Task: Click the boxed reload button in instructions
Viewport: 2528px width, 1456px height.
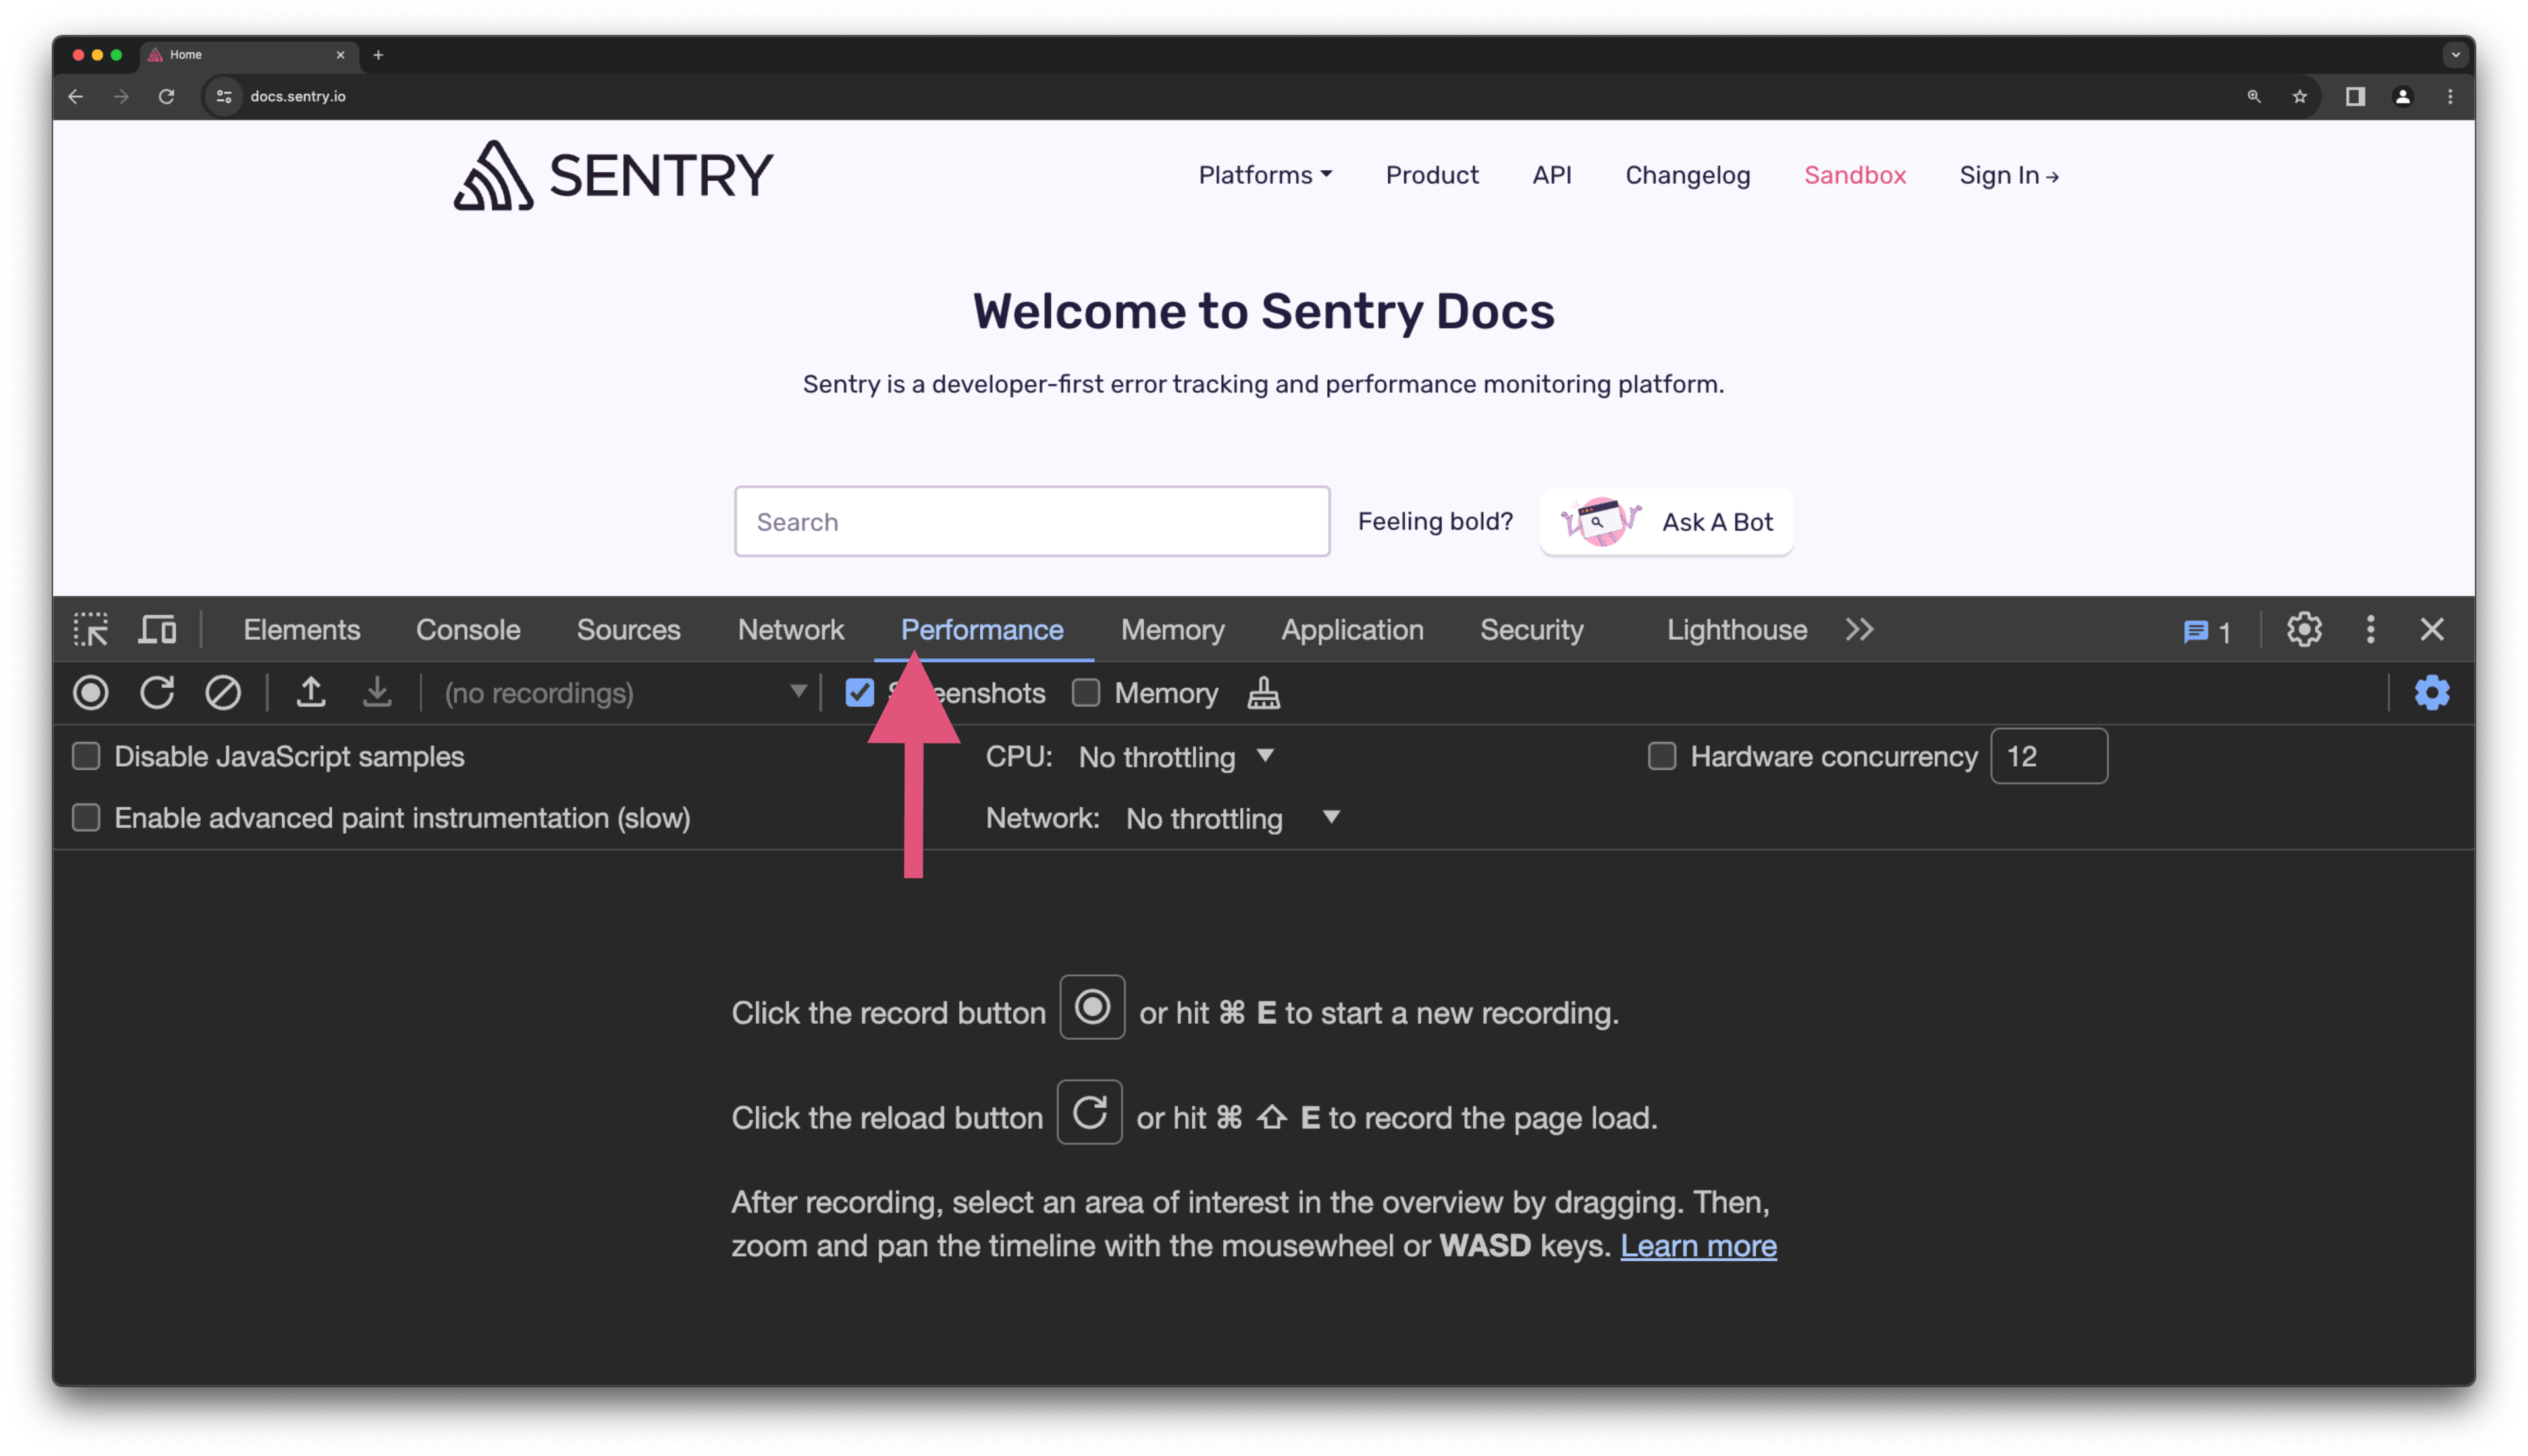Action: click(1089, 1112)
